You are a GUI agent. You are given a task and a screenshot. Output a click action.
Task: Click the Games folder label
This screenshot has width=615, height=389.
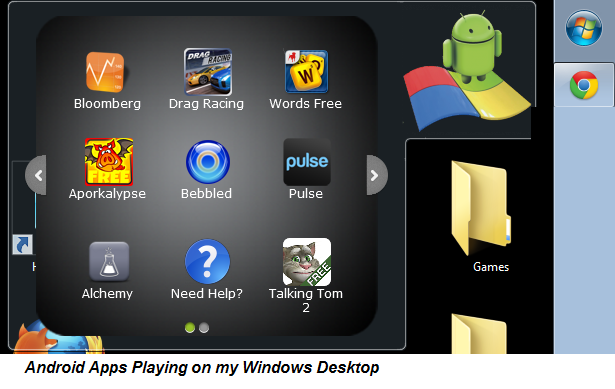[x=491, y=267]
